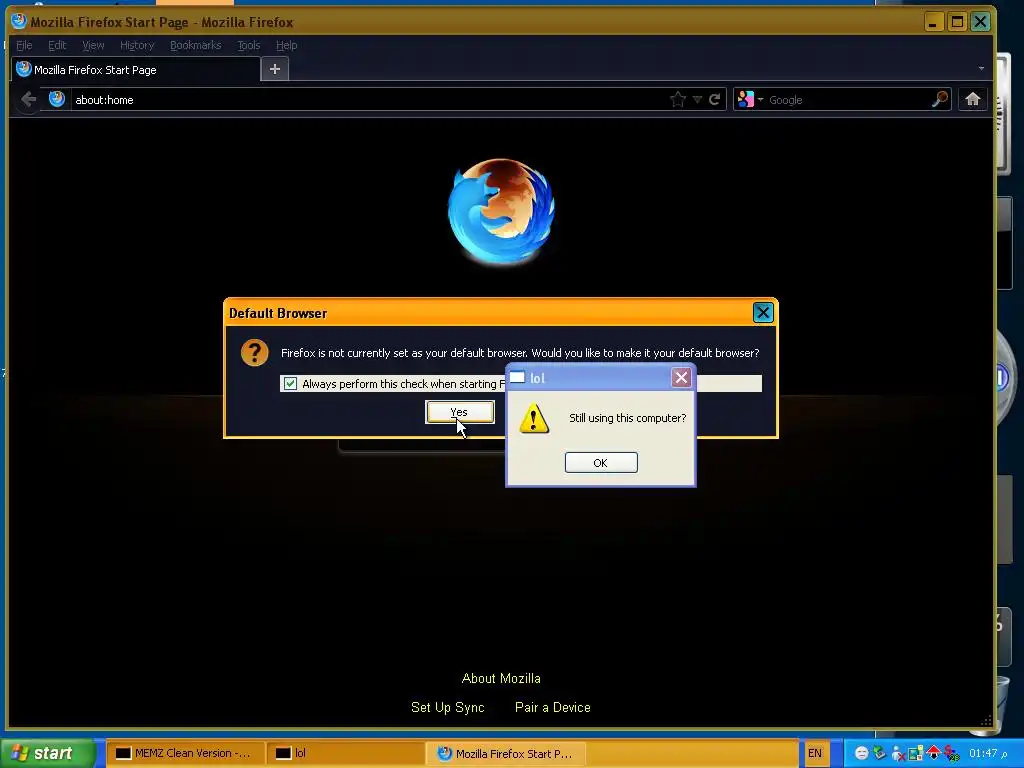
Task: Click 'Still using this computer?' message text
Action: (628, 418)
